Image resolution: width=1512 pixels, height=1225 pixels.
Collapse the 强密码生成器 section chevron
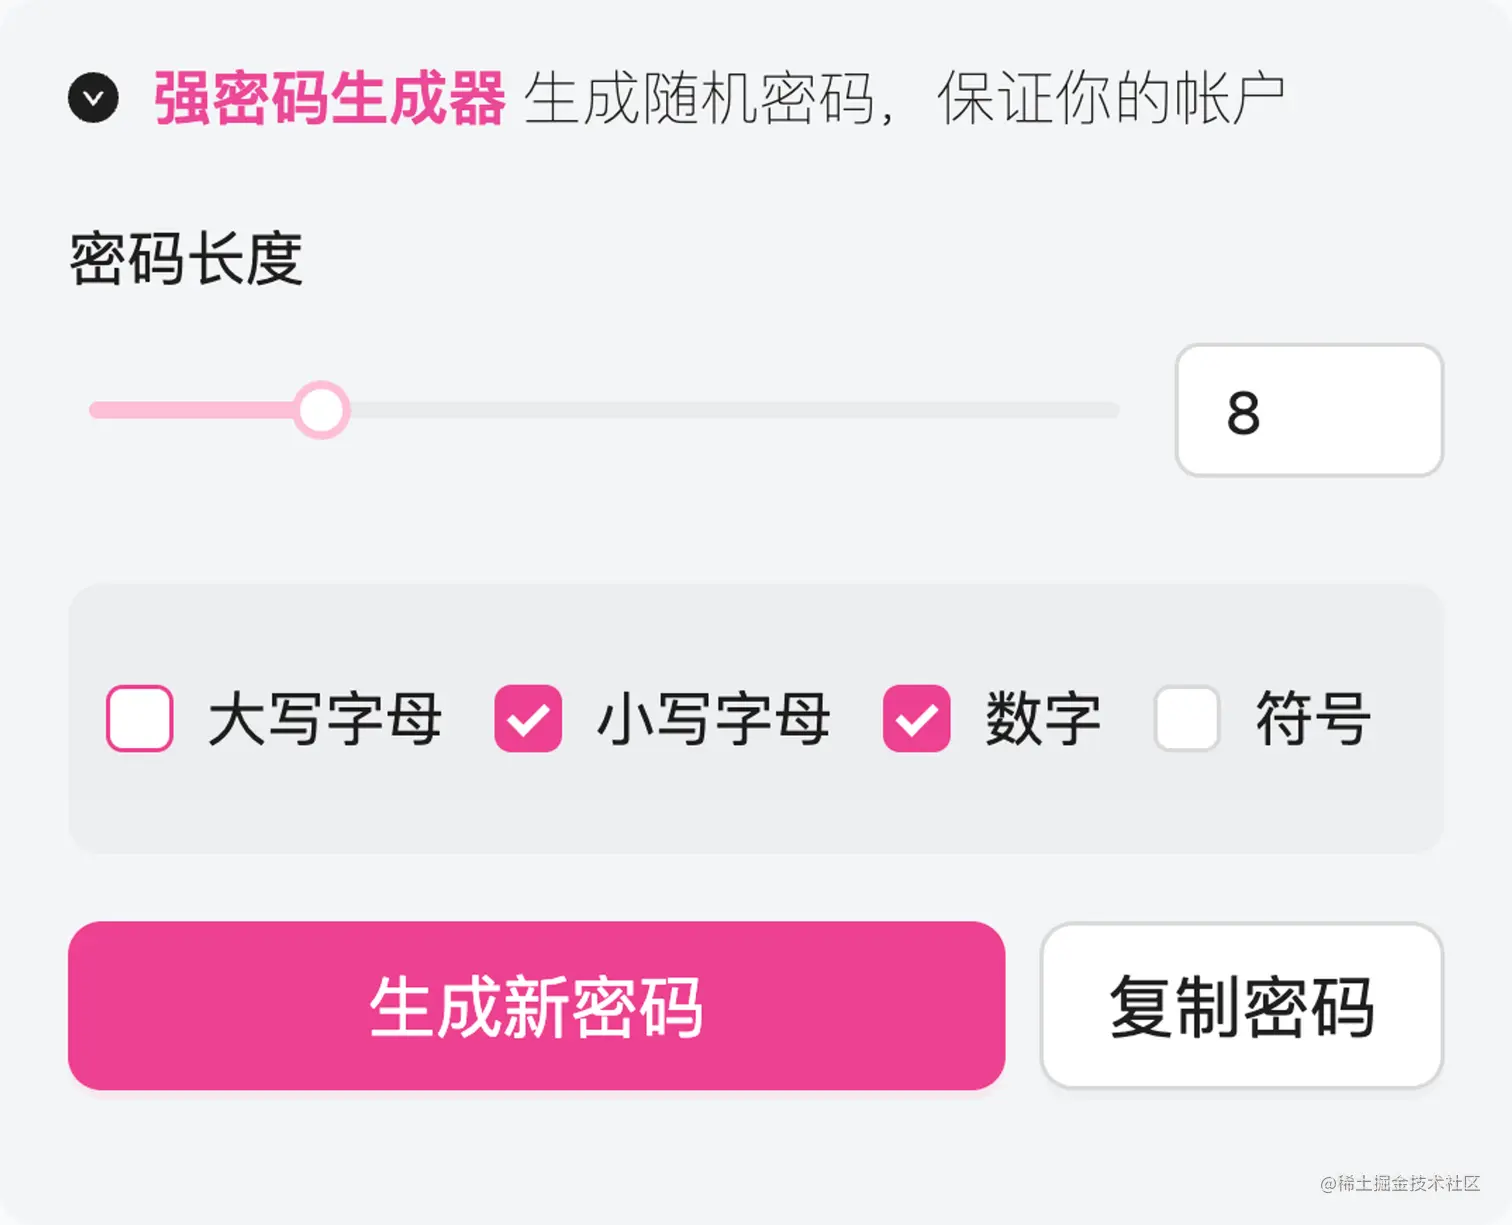tap(93, 98)
